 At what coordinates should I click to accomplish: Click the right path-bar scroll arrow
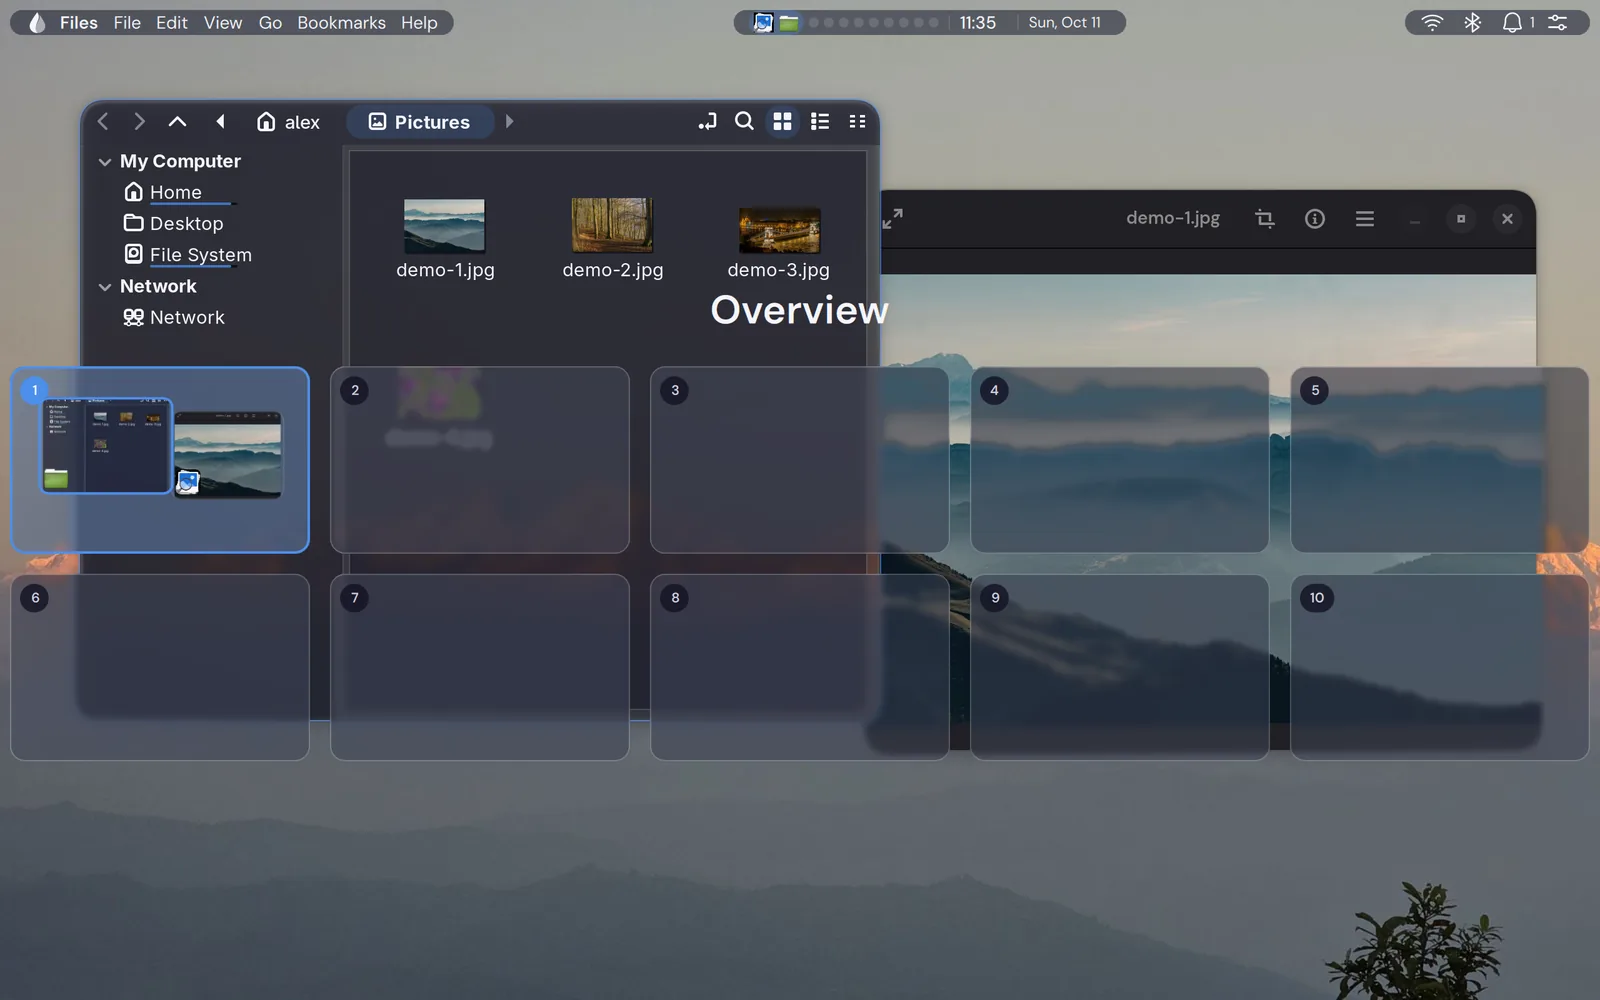[x=509, y=122]
